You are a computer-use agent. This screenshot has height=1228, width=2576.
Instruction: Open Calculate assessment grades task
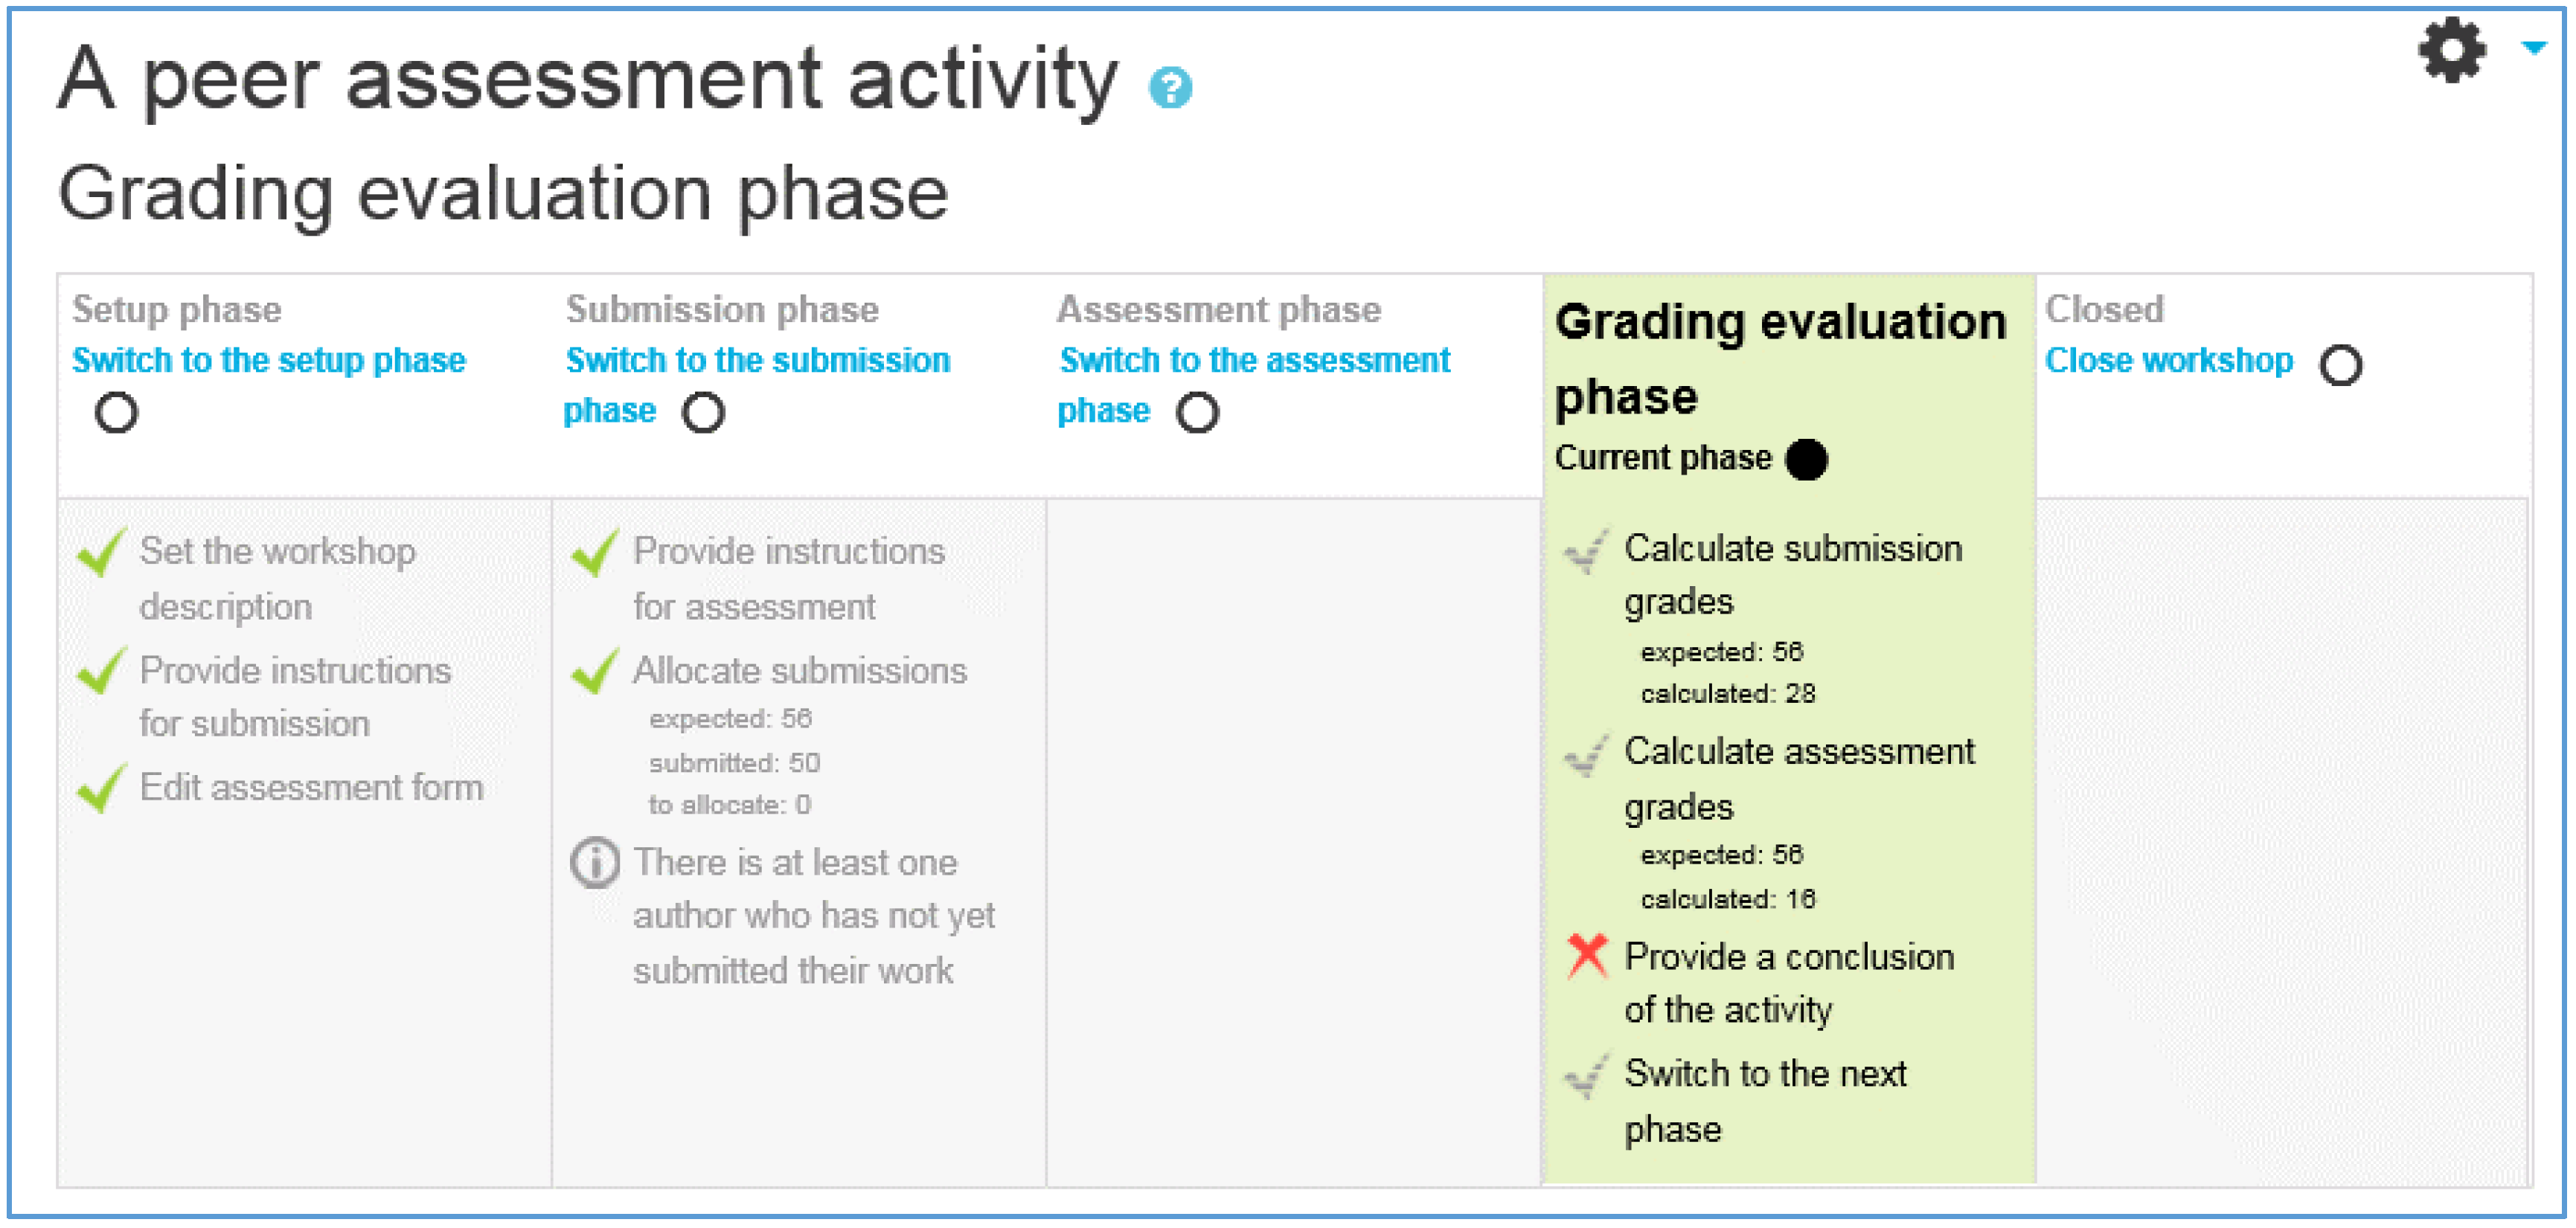click(x=1798, y=778)
